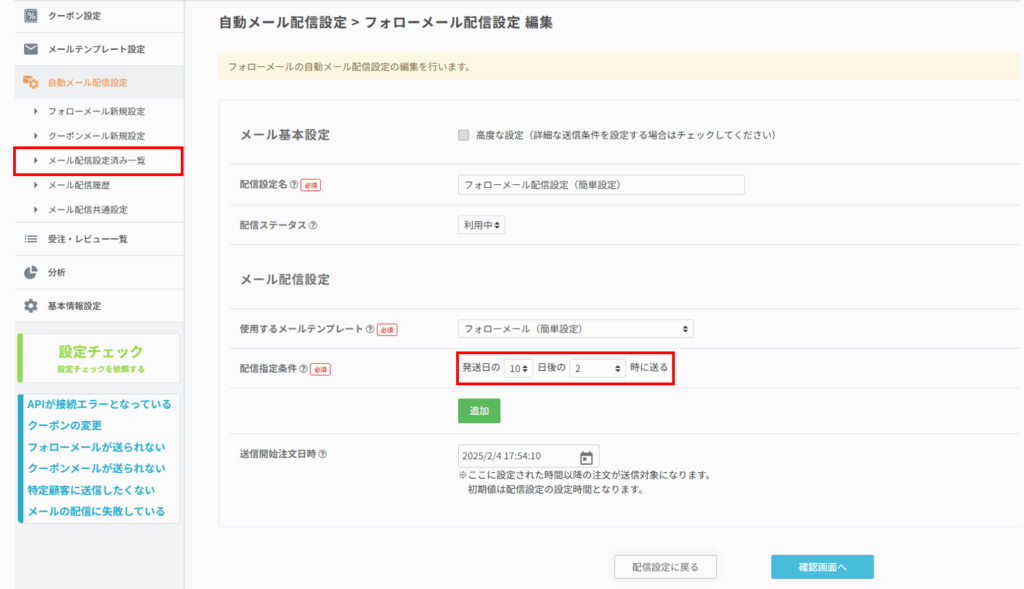
Task: Click the analysis pie chart icon
Action: 30,272
